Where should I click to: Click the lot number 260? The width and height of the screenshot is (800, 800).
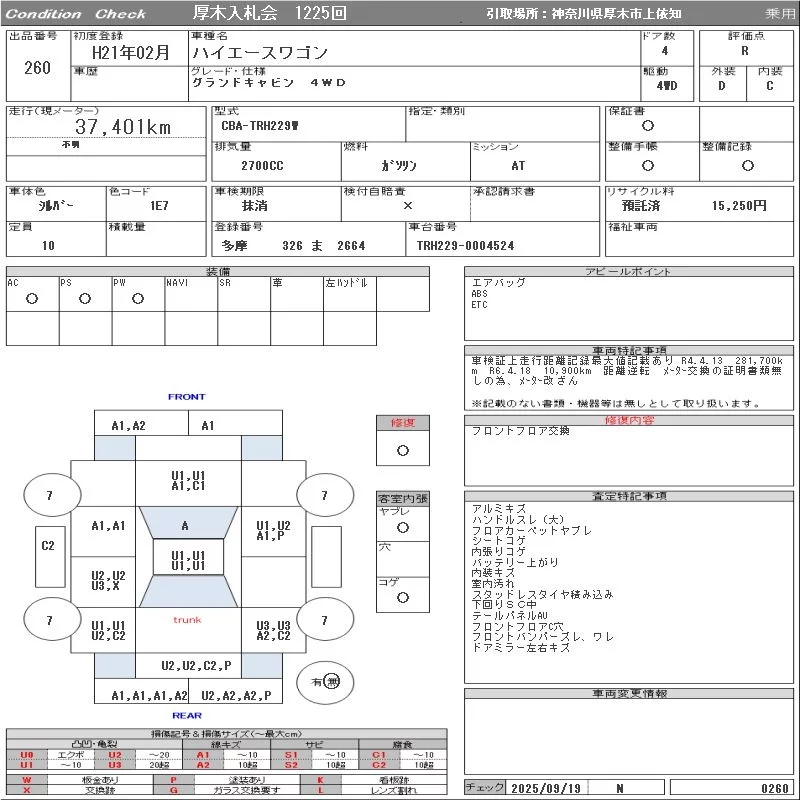[x=37, y=68]
